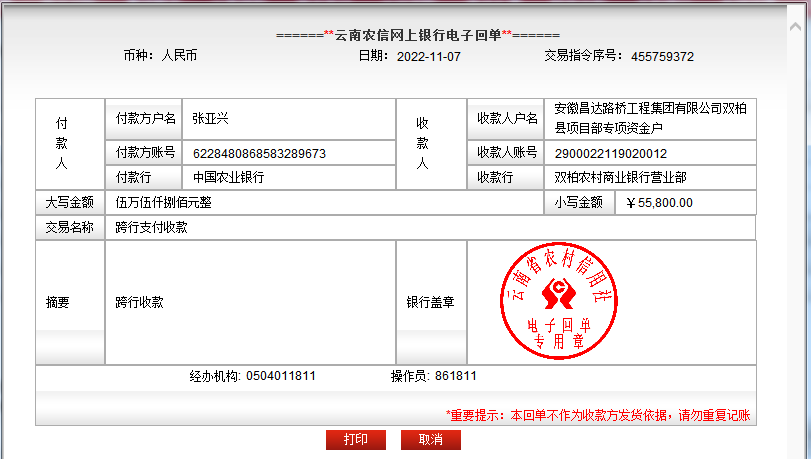Click transaction serial number 455759372
Viewport: 811px width, 459px height.
tap(662, 56)
